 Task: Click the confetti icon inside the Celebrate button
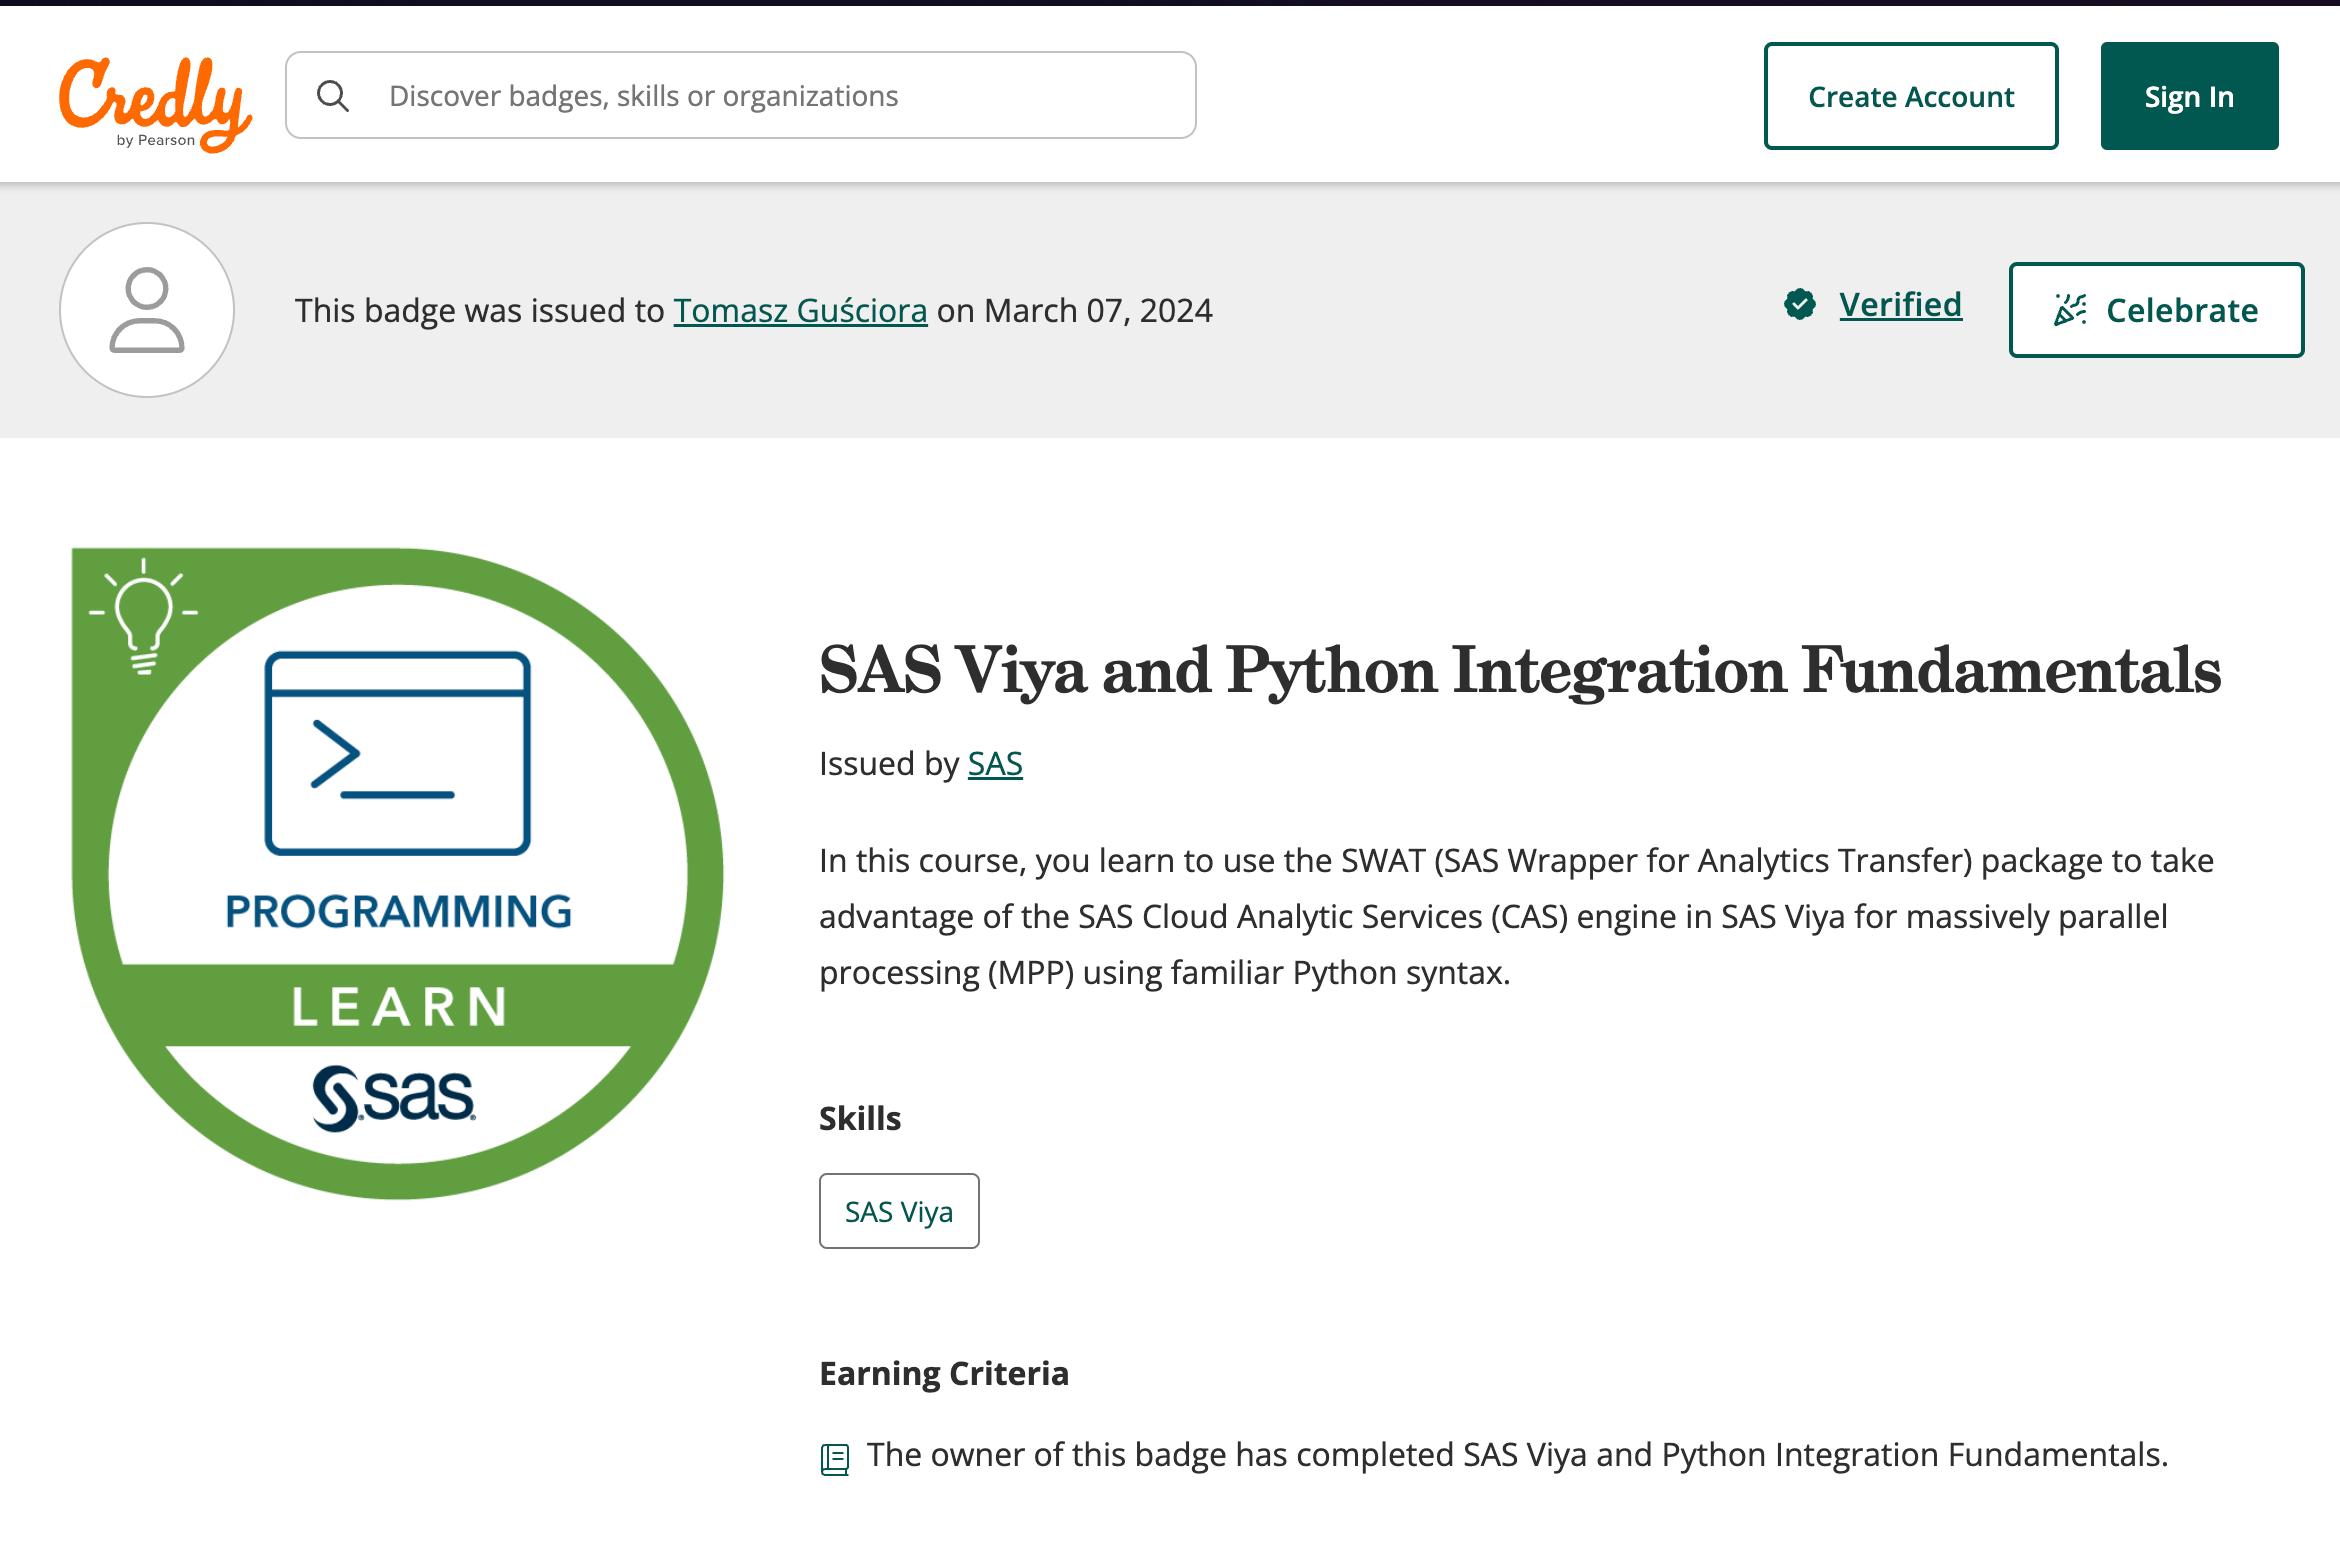(x=2071, y=310)
